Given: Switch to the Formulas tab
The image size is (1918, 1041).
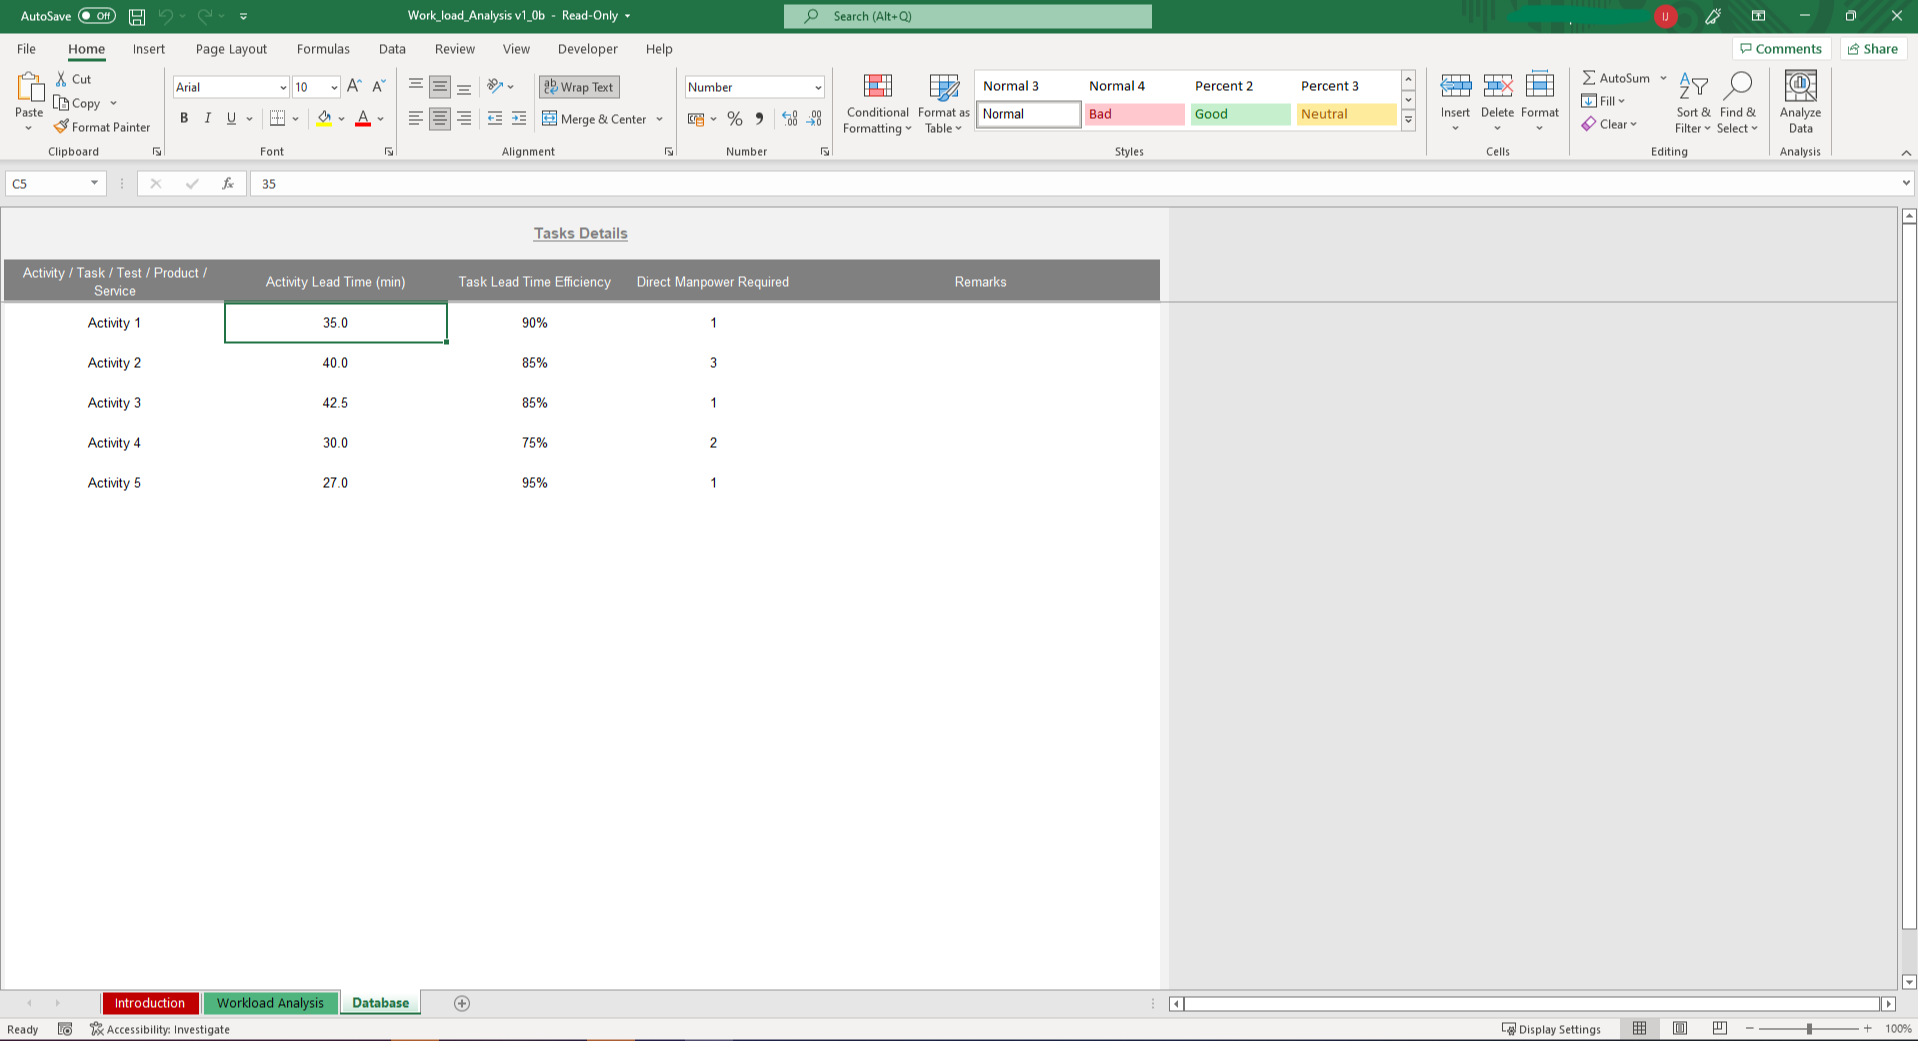Looking at the screenshot, I should 323,49.
